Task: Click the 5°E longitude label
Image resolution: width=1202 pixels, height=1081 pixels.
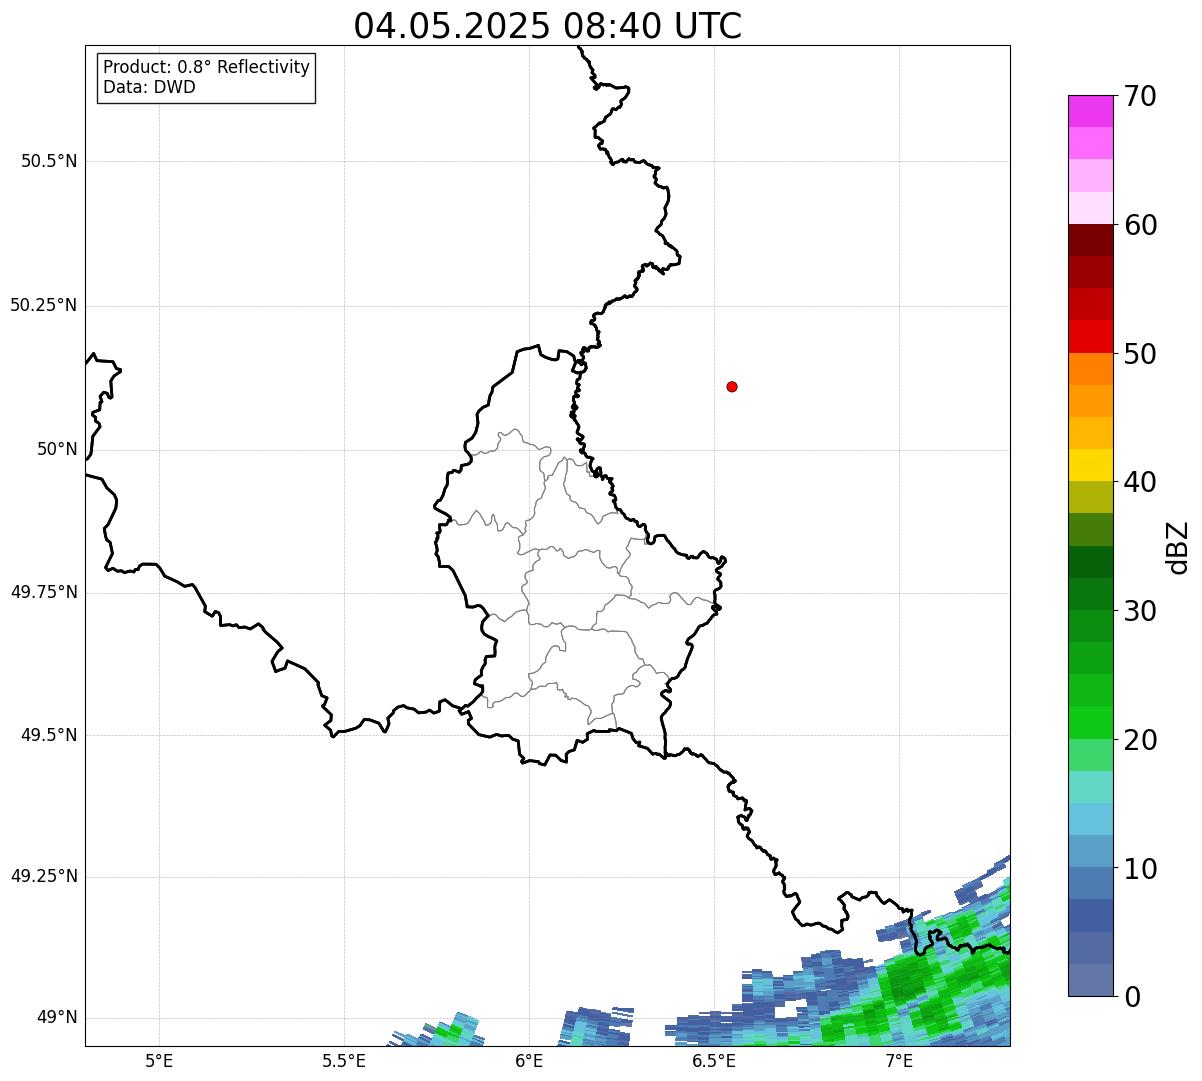Action: tap(159, 1061)
